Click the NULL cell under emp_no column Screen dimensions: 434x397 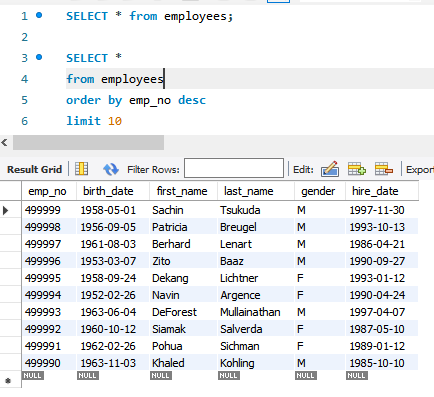point(33,376)
